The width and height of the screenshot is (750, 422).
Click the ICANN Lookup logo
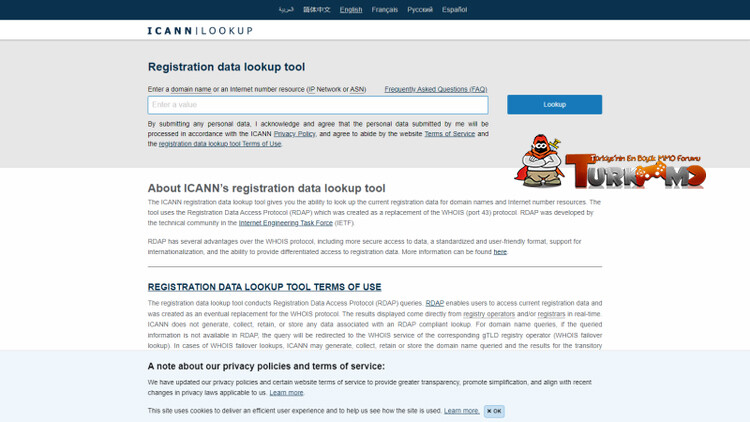pos(200,31)
